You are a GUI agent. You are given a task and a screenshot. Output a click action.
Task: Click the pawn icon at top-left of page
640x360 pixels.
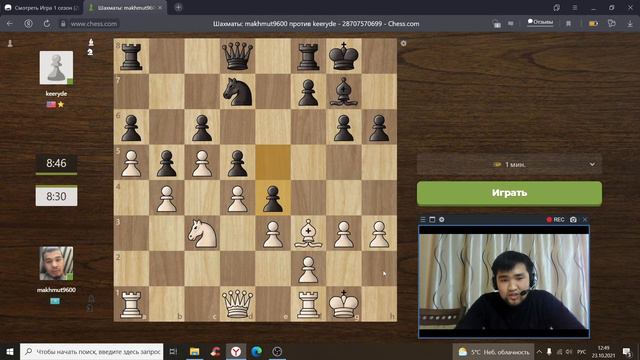coord(10,43)
